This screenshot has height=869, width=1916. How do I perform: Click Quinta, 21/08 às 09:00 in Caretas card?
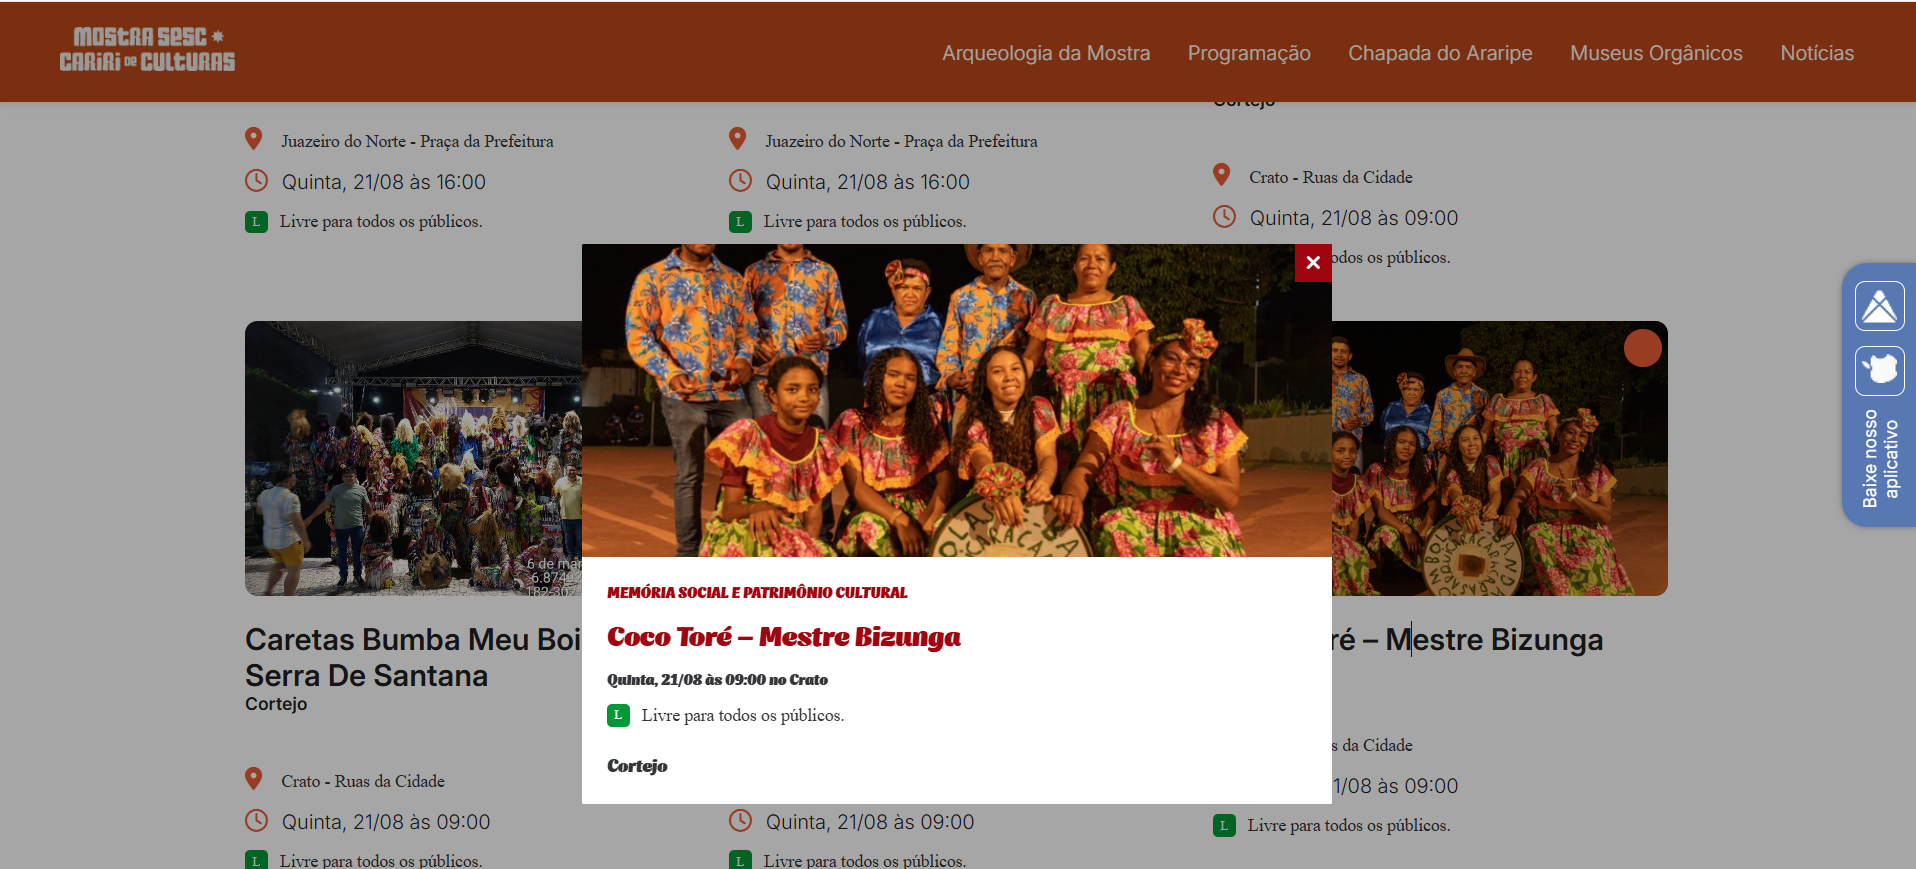pos(386,822)
